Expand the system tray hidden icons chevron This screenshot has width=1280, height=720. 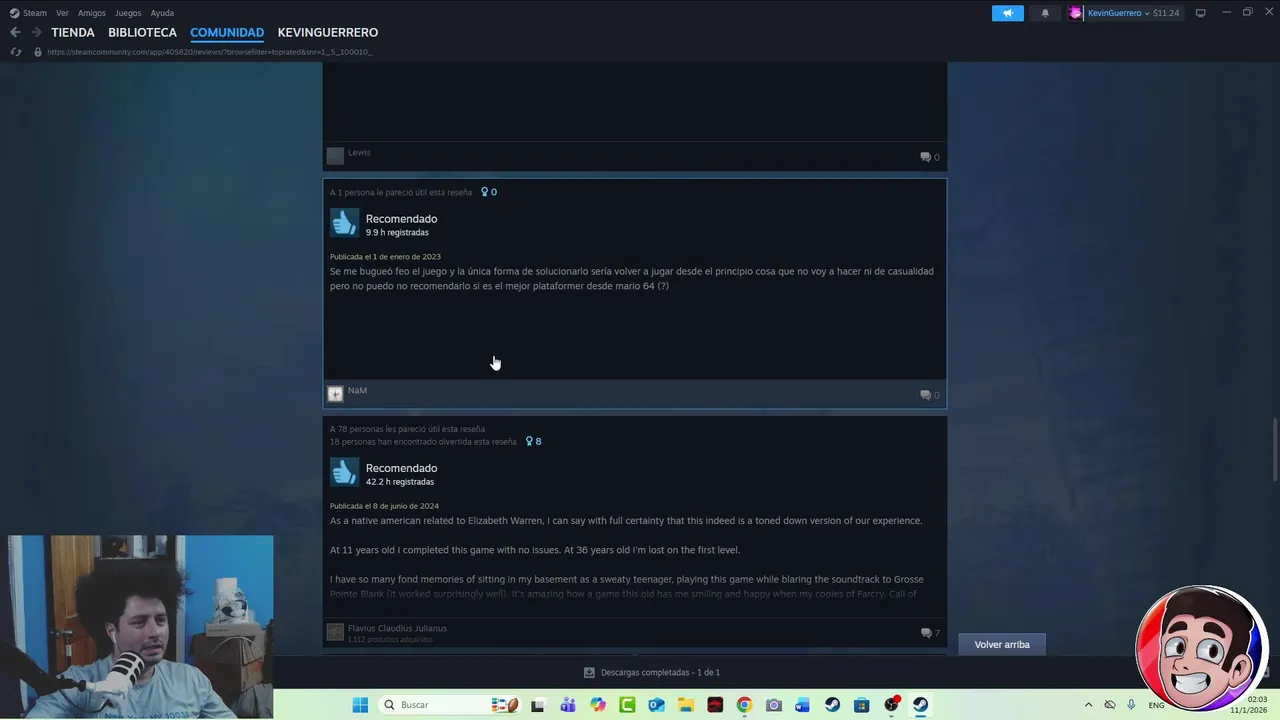coord(1088,705)
